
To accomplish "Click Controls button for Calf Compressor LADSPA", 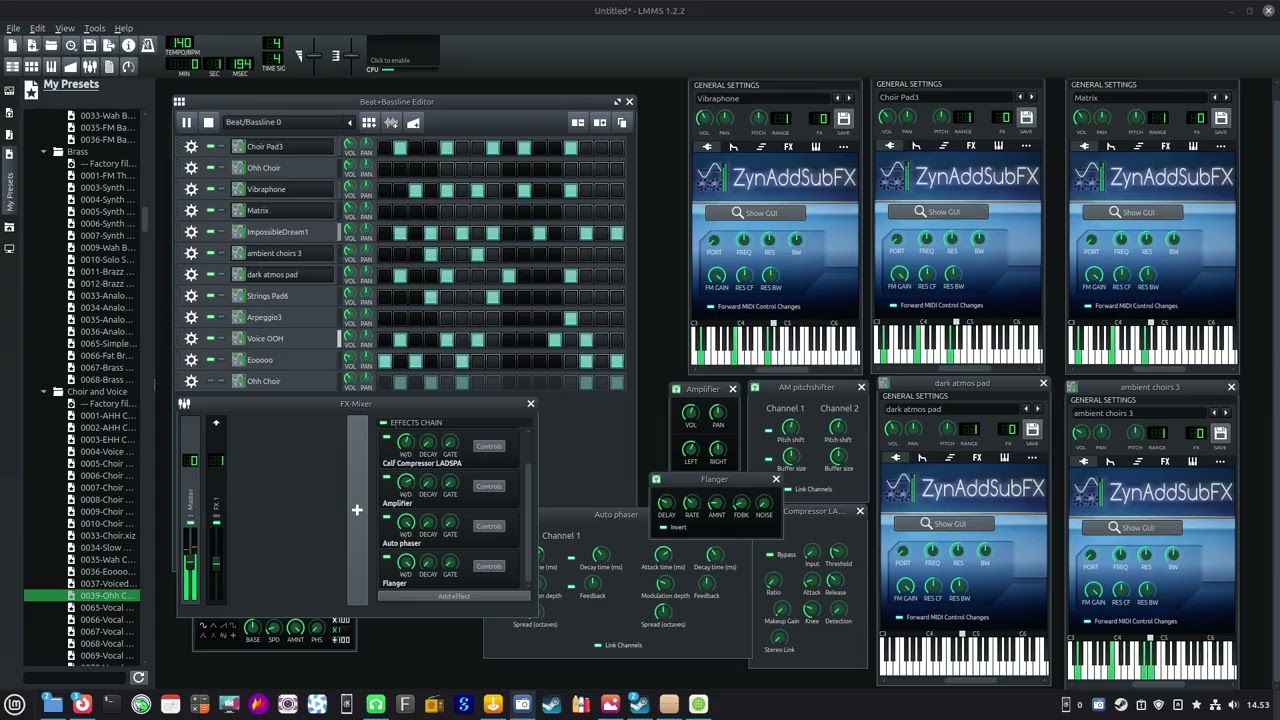I will 489,446.
